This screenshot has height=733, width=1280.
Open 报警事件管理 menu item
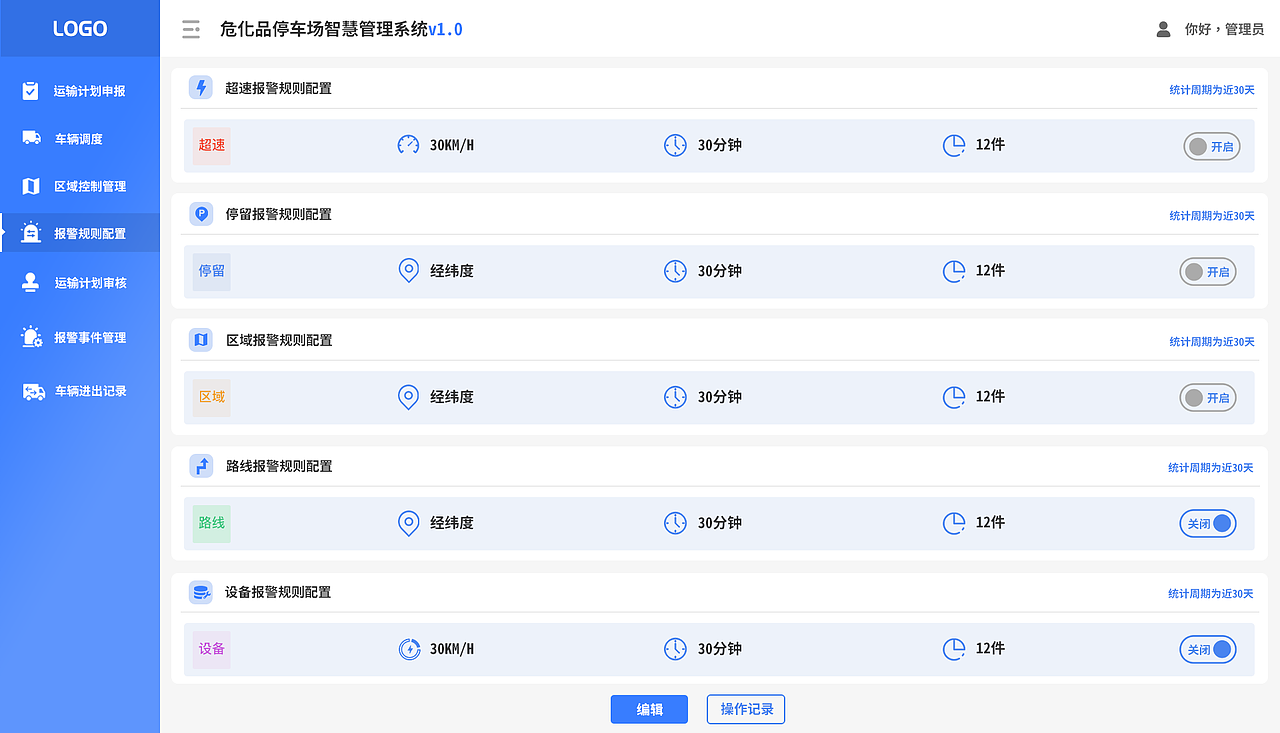tap(80, 338)
